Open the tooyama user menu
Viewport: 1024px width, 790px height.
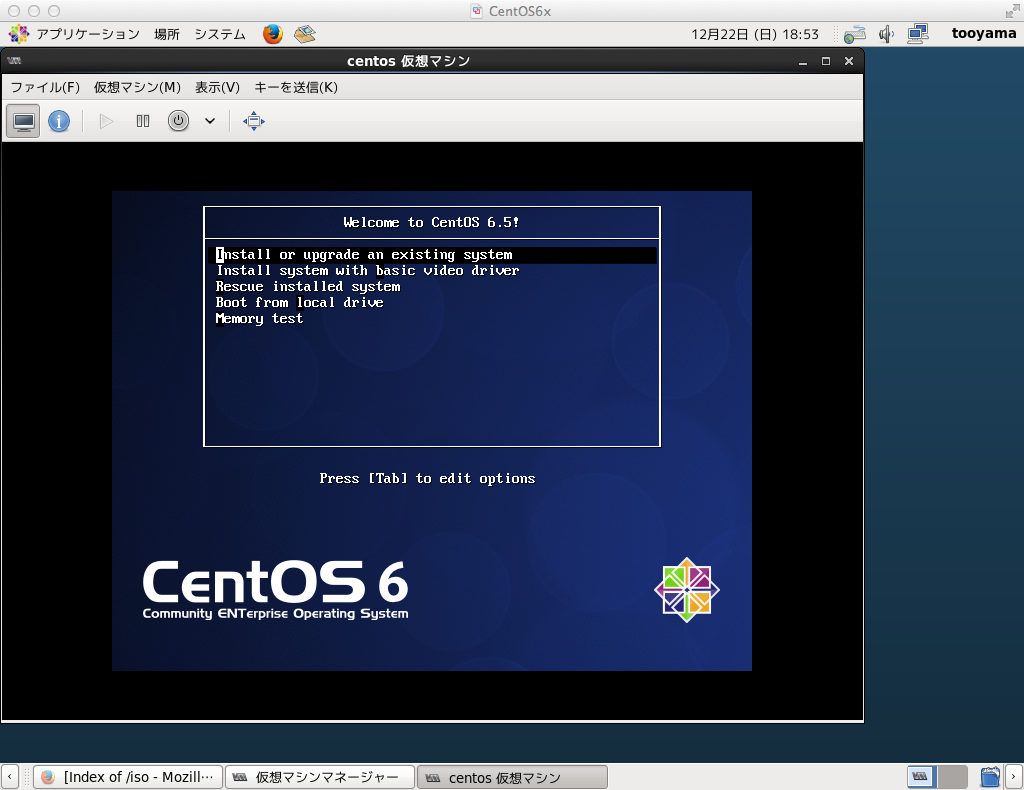pos(984,33)
